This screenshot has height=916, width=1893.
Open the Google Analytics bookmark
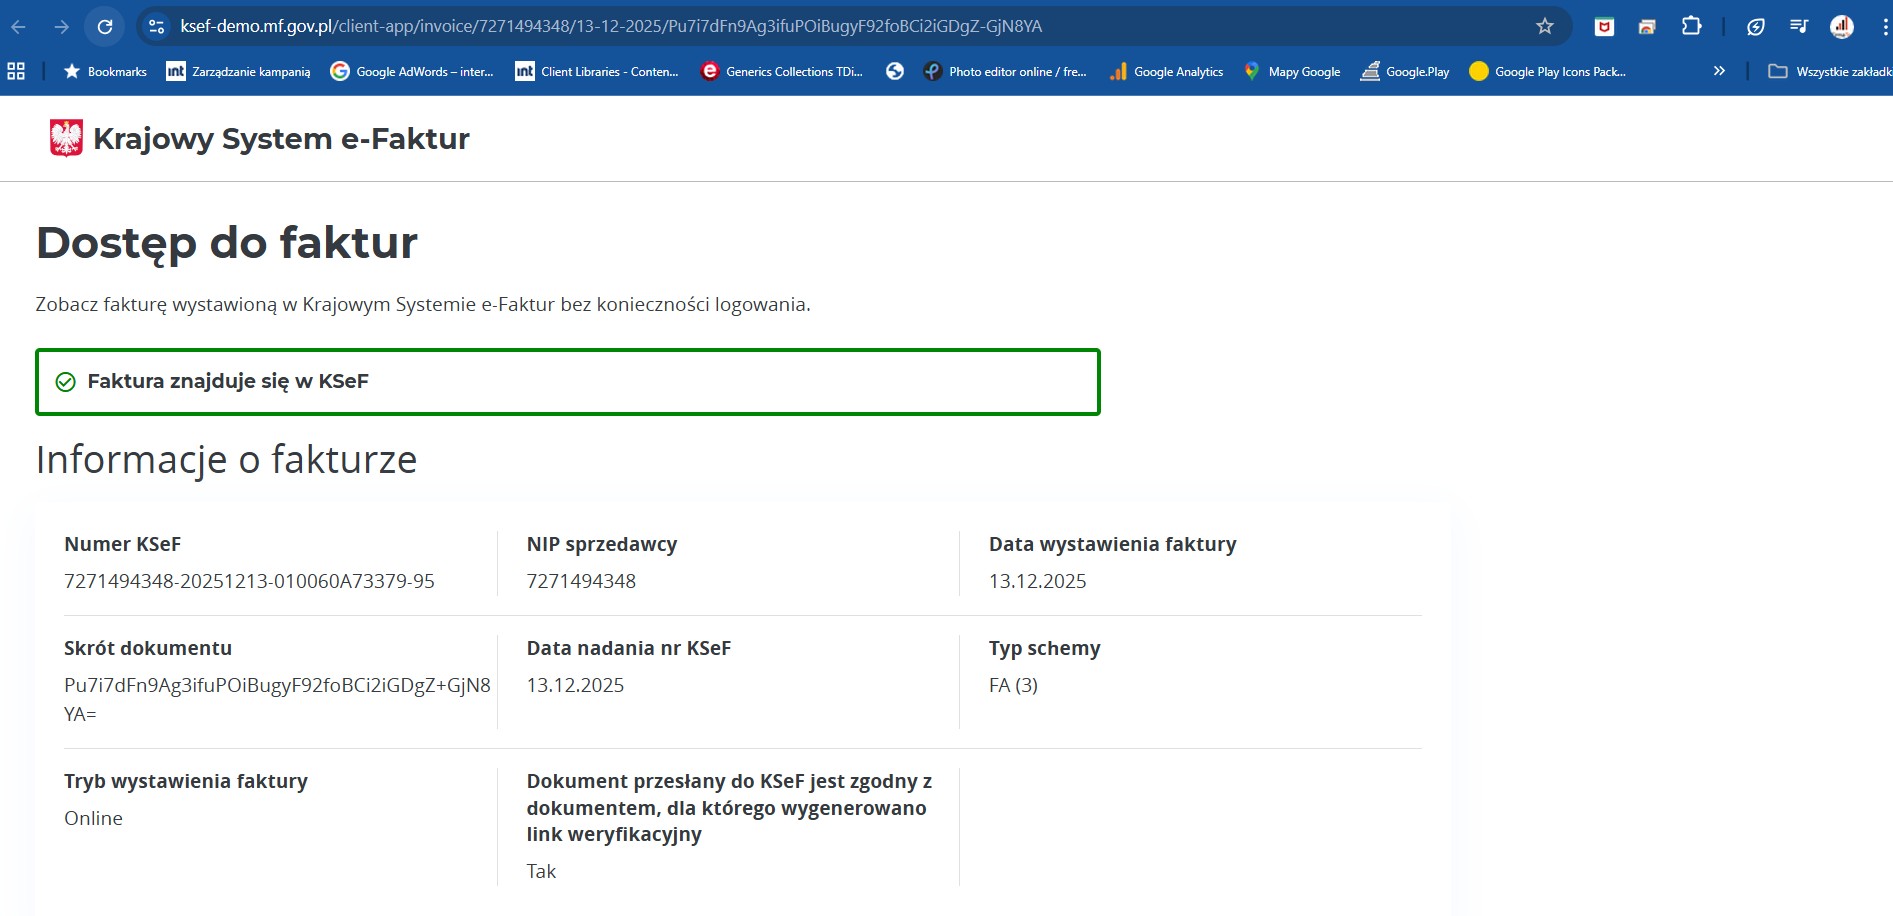pos(1167,71)
